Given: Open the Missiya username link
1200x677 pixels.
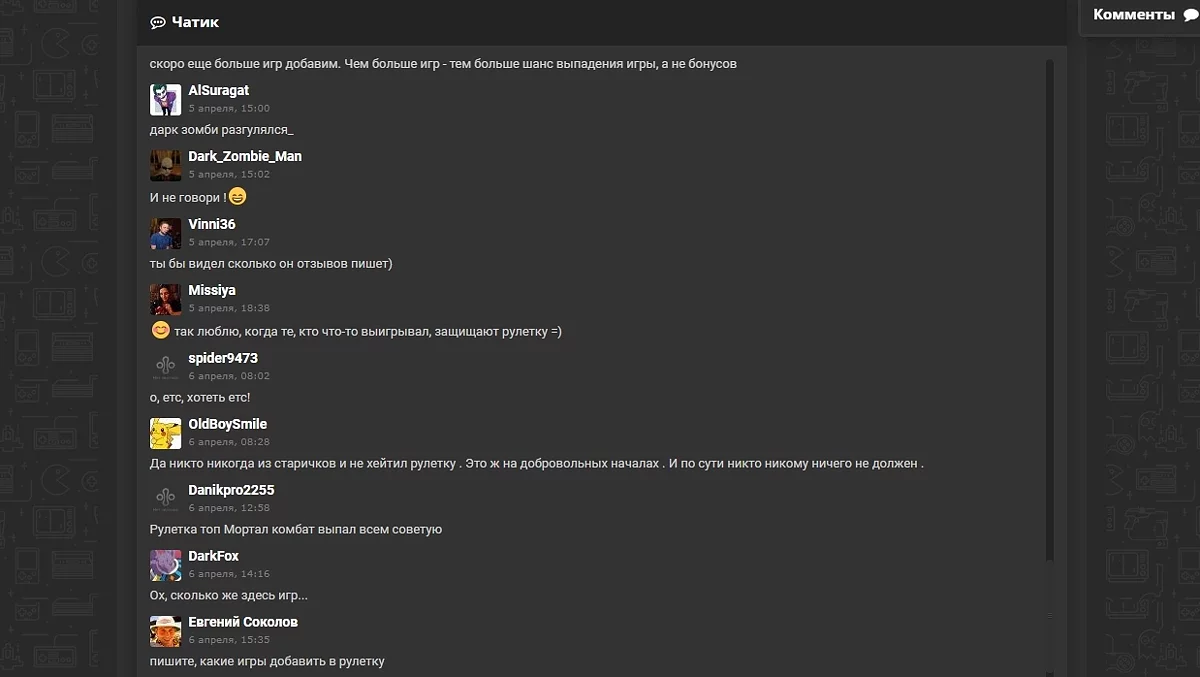Looking at the screenshot, I should click(x=211, y=290).
